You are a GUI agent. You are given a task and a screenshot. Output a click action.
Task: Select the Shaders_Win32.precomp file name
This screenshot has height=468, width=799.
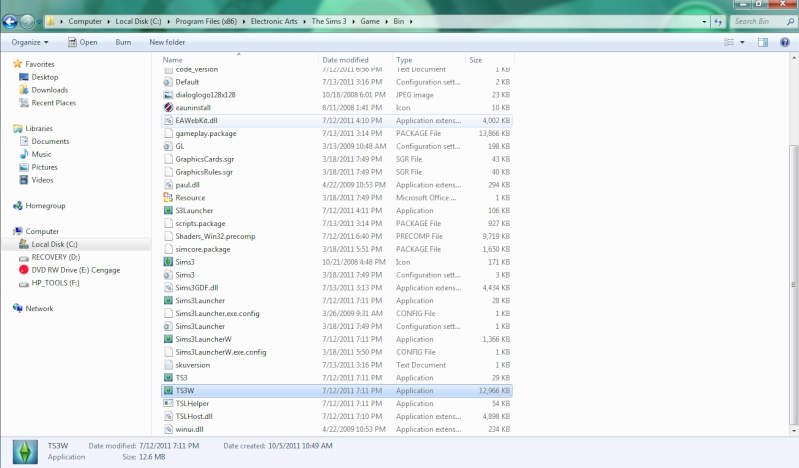[x=215, y=236]
